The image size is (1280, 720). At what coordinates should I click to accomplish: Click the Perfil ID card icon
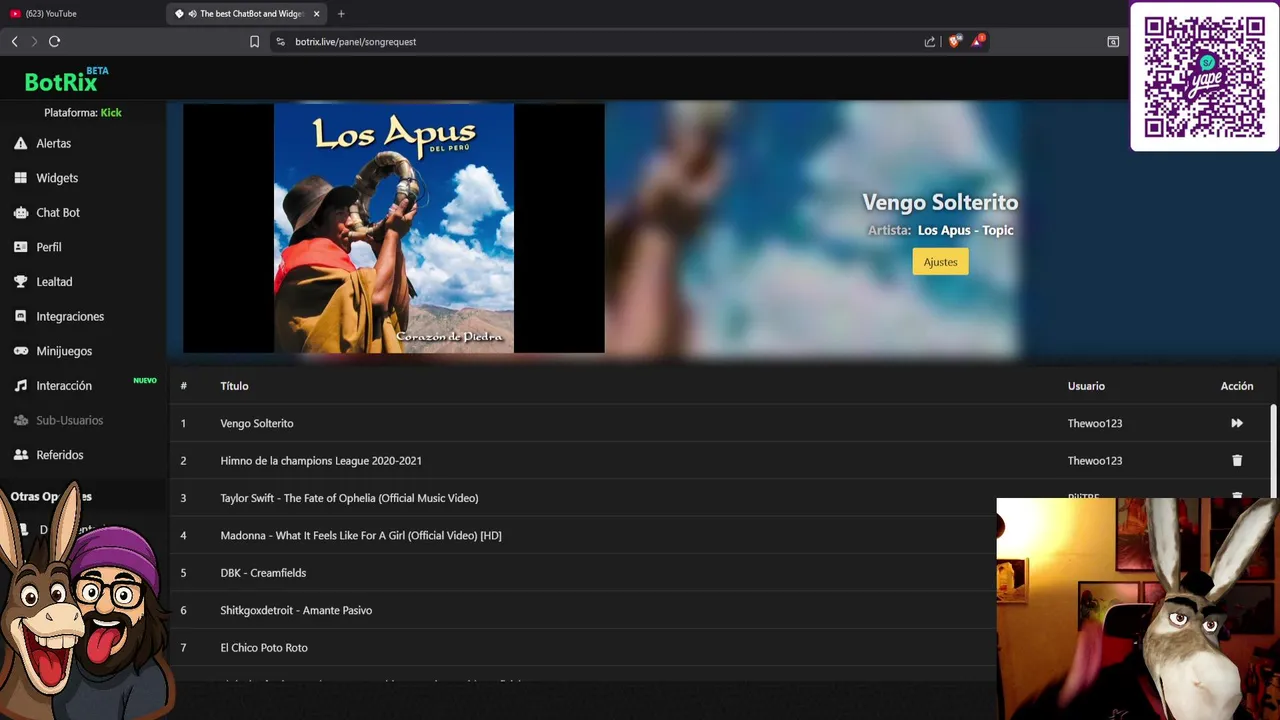pyautogui.click(x=20, y=247)
